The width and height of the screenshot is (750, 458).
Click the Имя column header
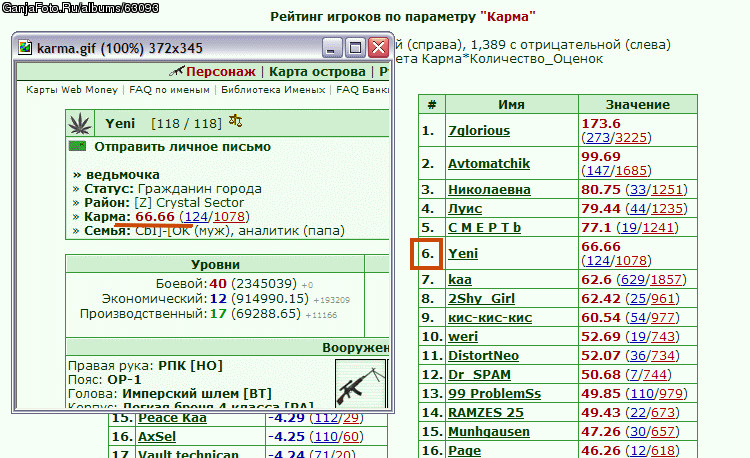(511, 104)
